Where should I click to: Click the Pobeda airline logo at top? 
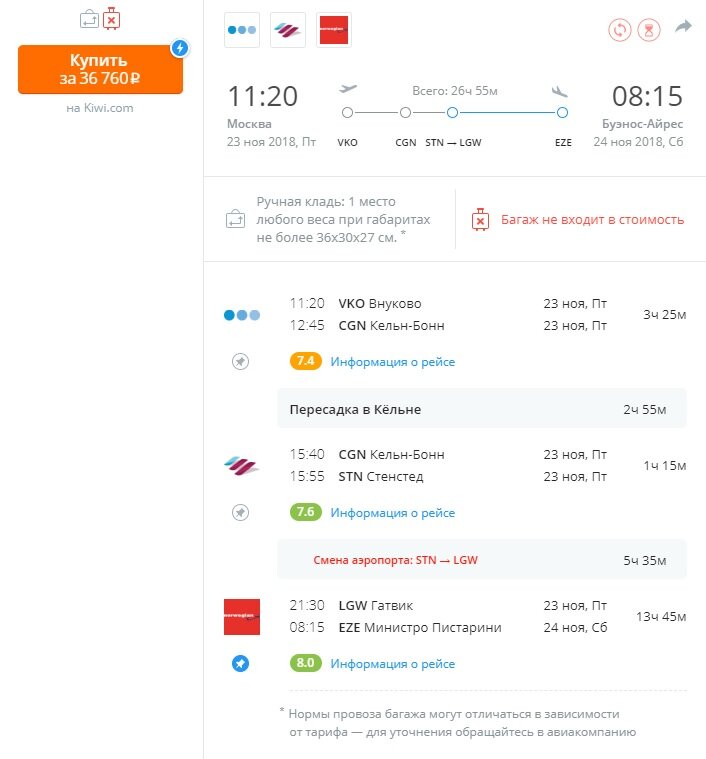pyautogui.click(x=242, y=30)
